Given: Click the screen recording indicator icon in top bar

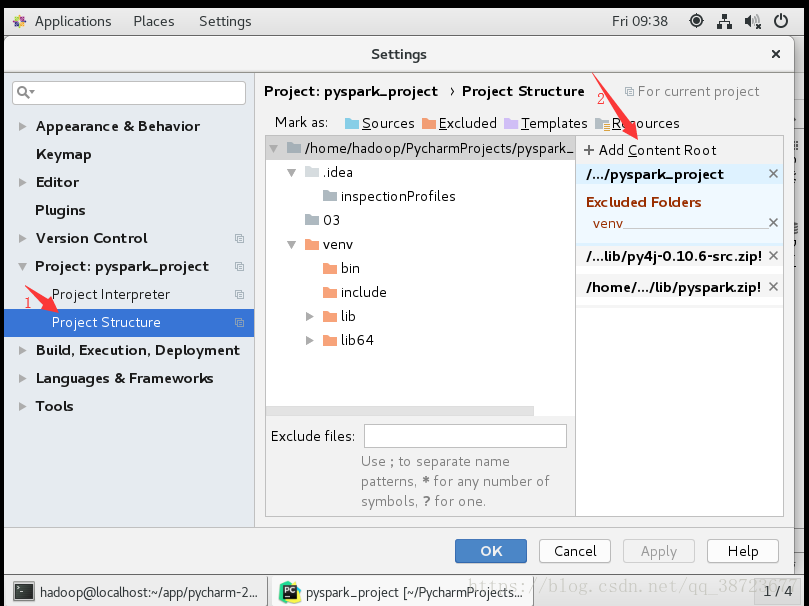Looking at the screenshot, I should click(696, 21).
